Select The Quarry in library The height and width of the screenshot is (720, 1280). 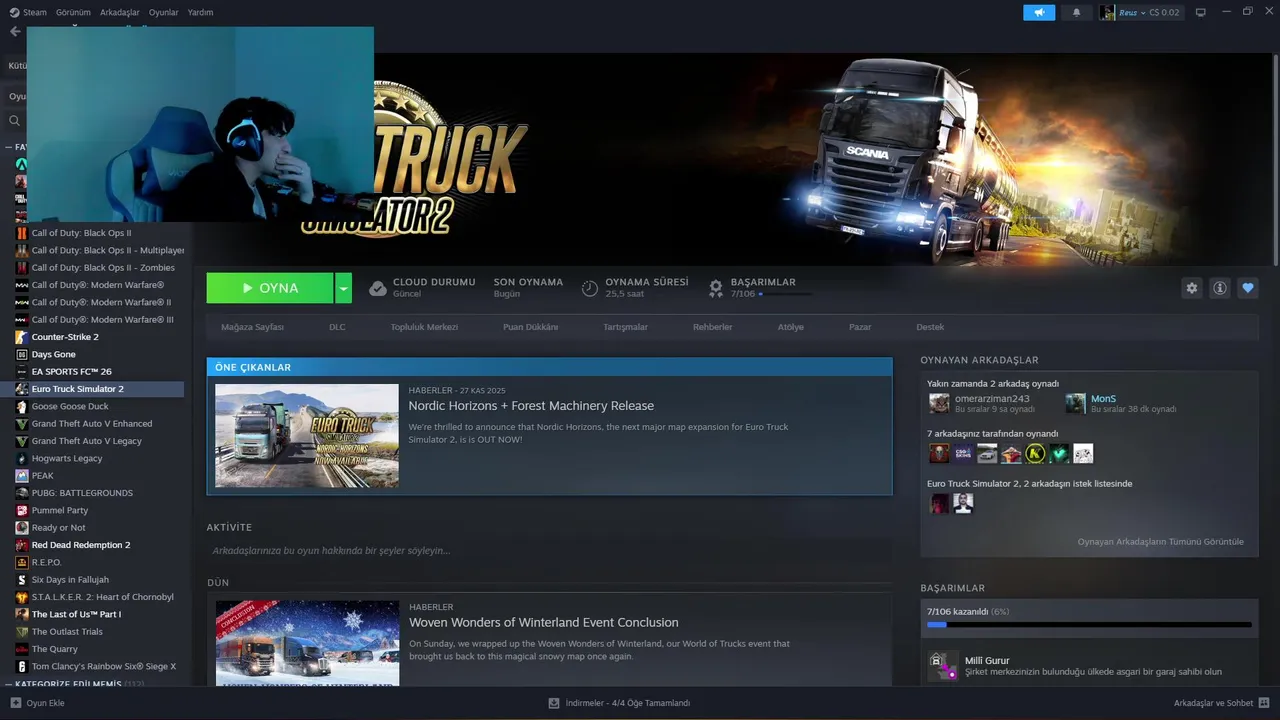click(54, 649)
